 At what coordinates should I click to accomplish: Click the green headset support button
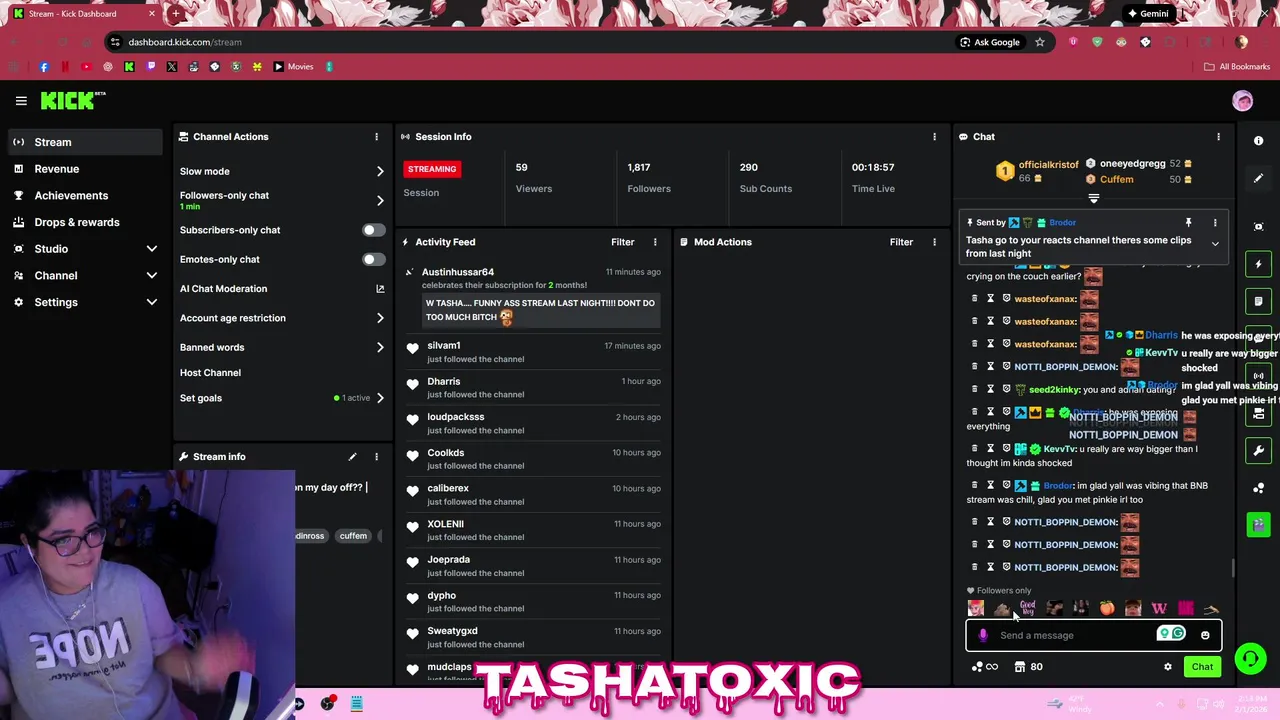coord(1249,658)
